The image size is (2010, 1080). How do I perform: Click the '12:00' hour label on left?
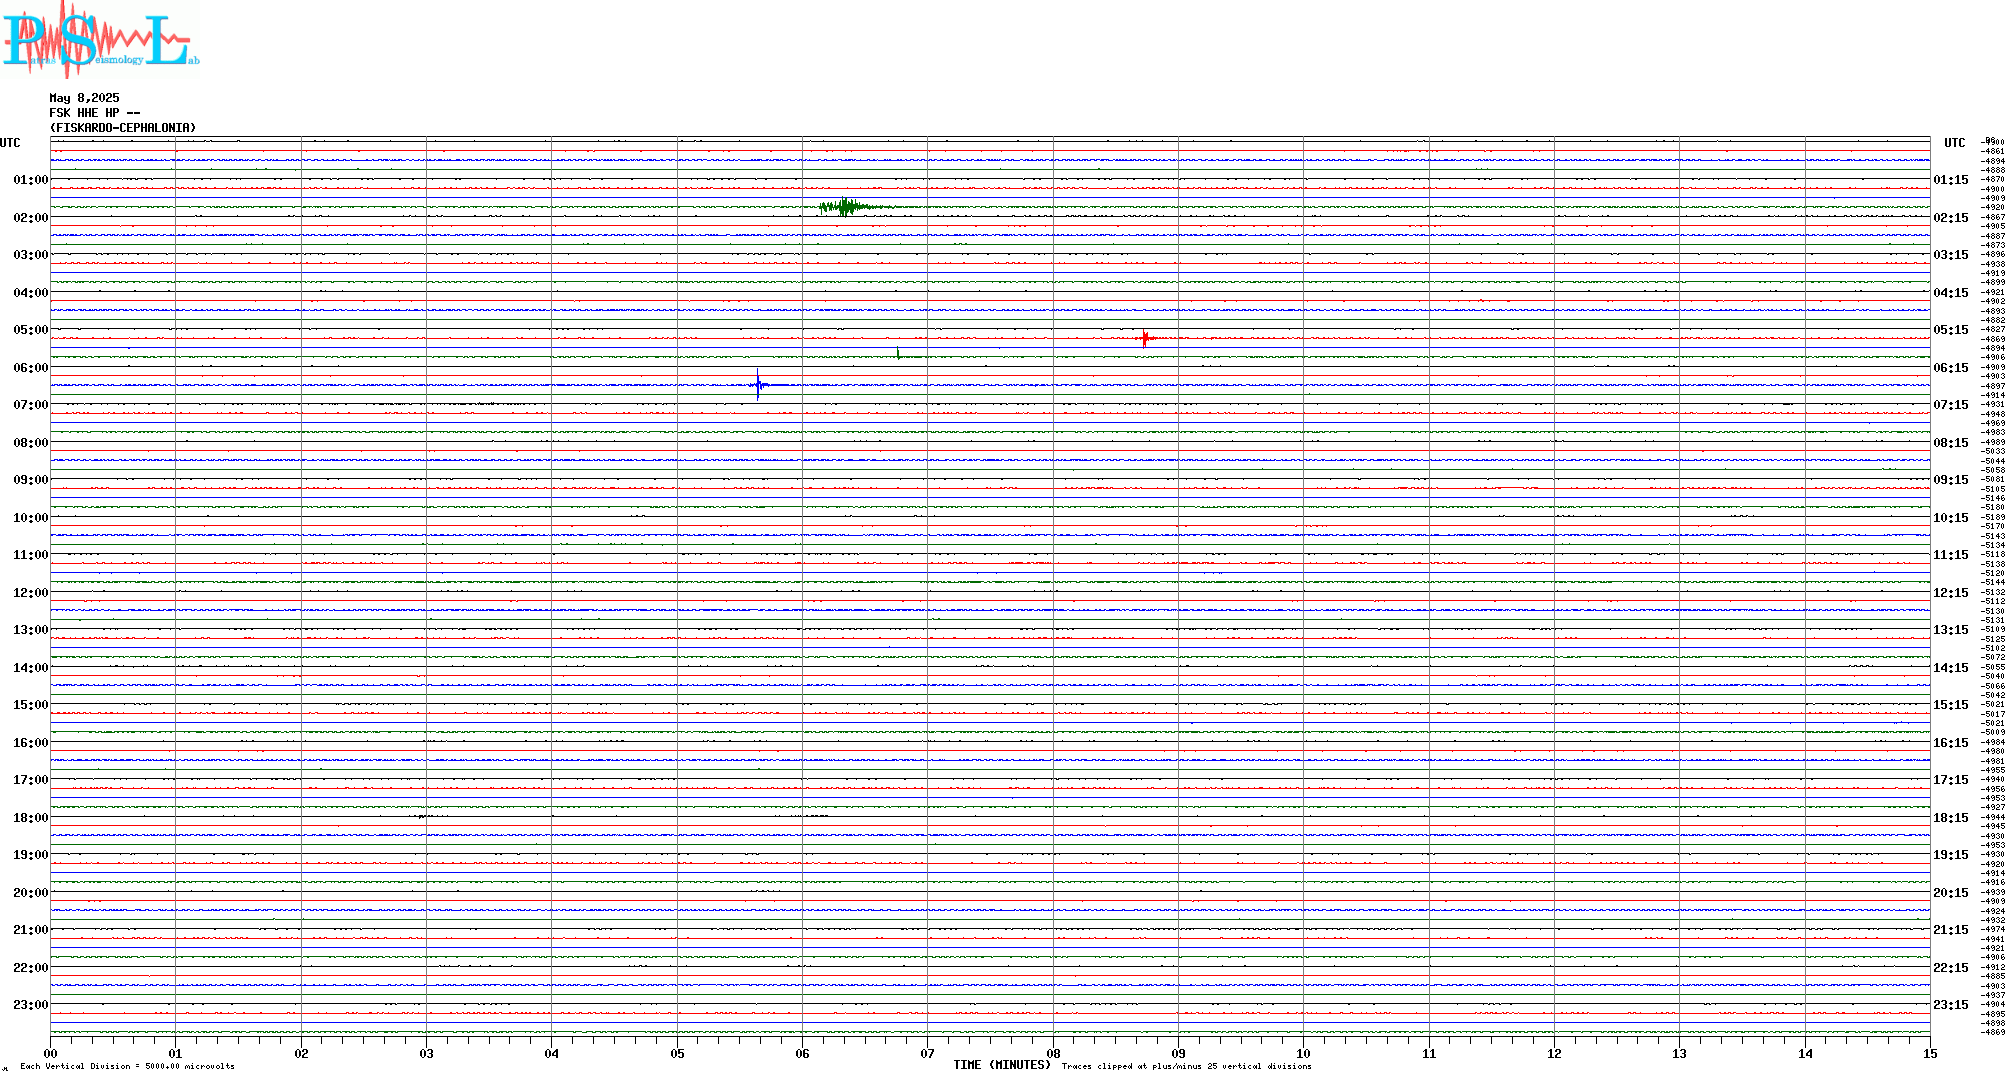[x=31, y=593]
